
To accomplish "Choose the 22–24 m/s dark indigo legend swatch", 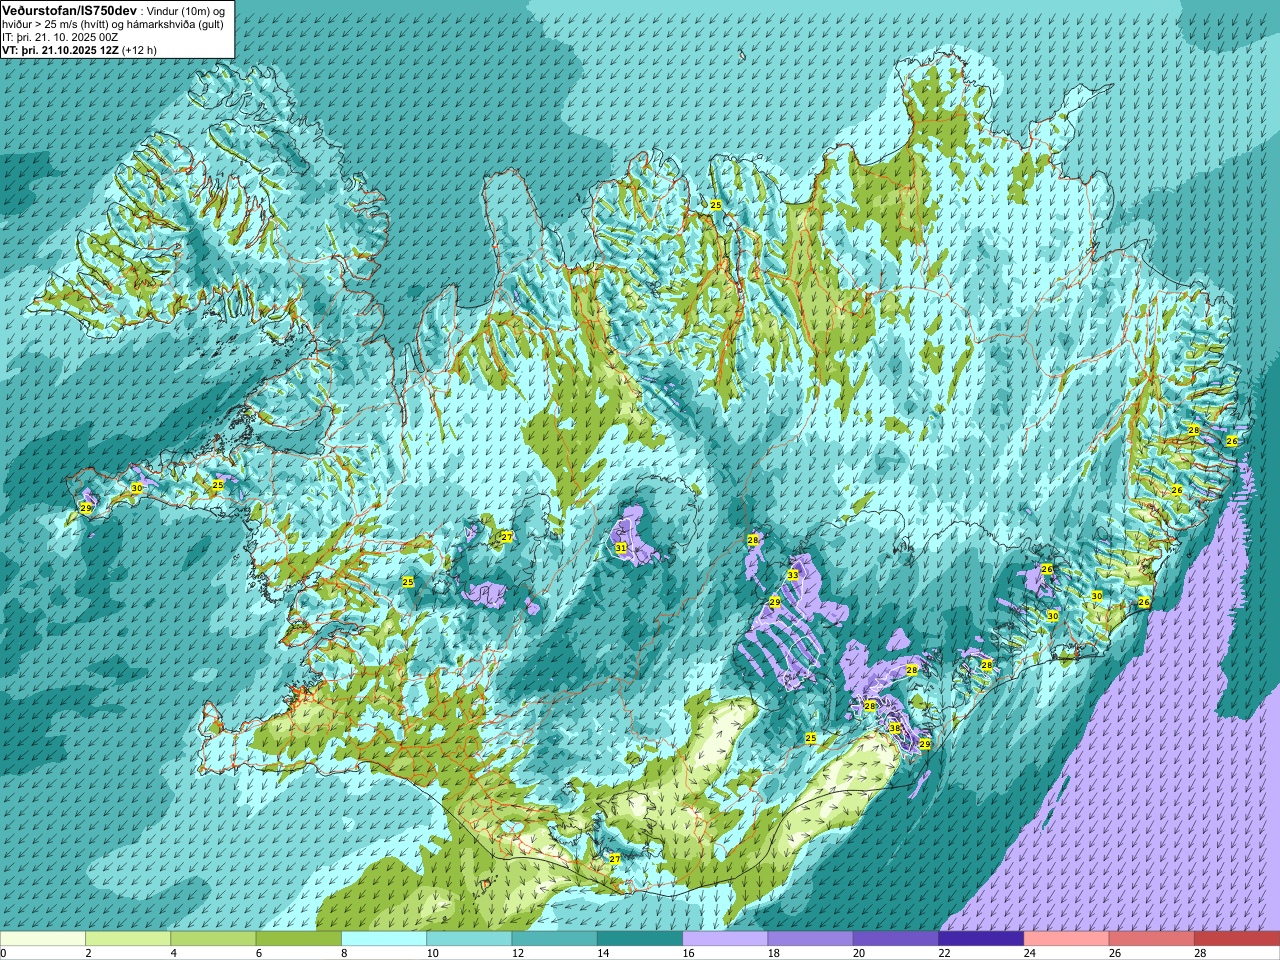I will click(x=981, y=939).
